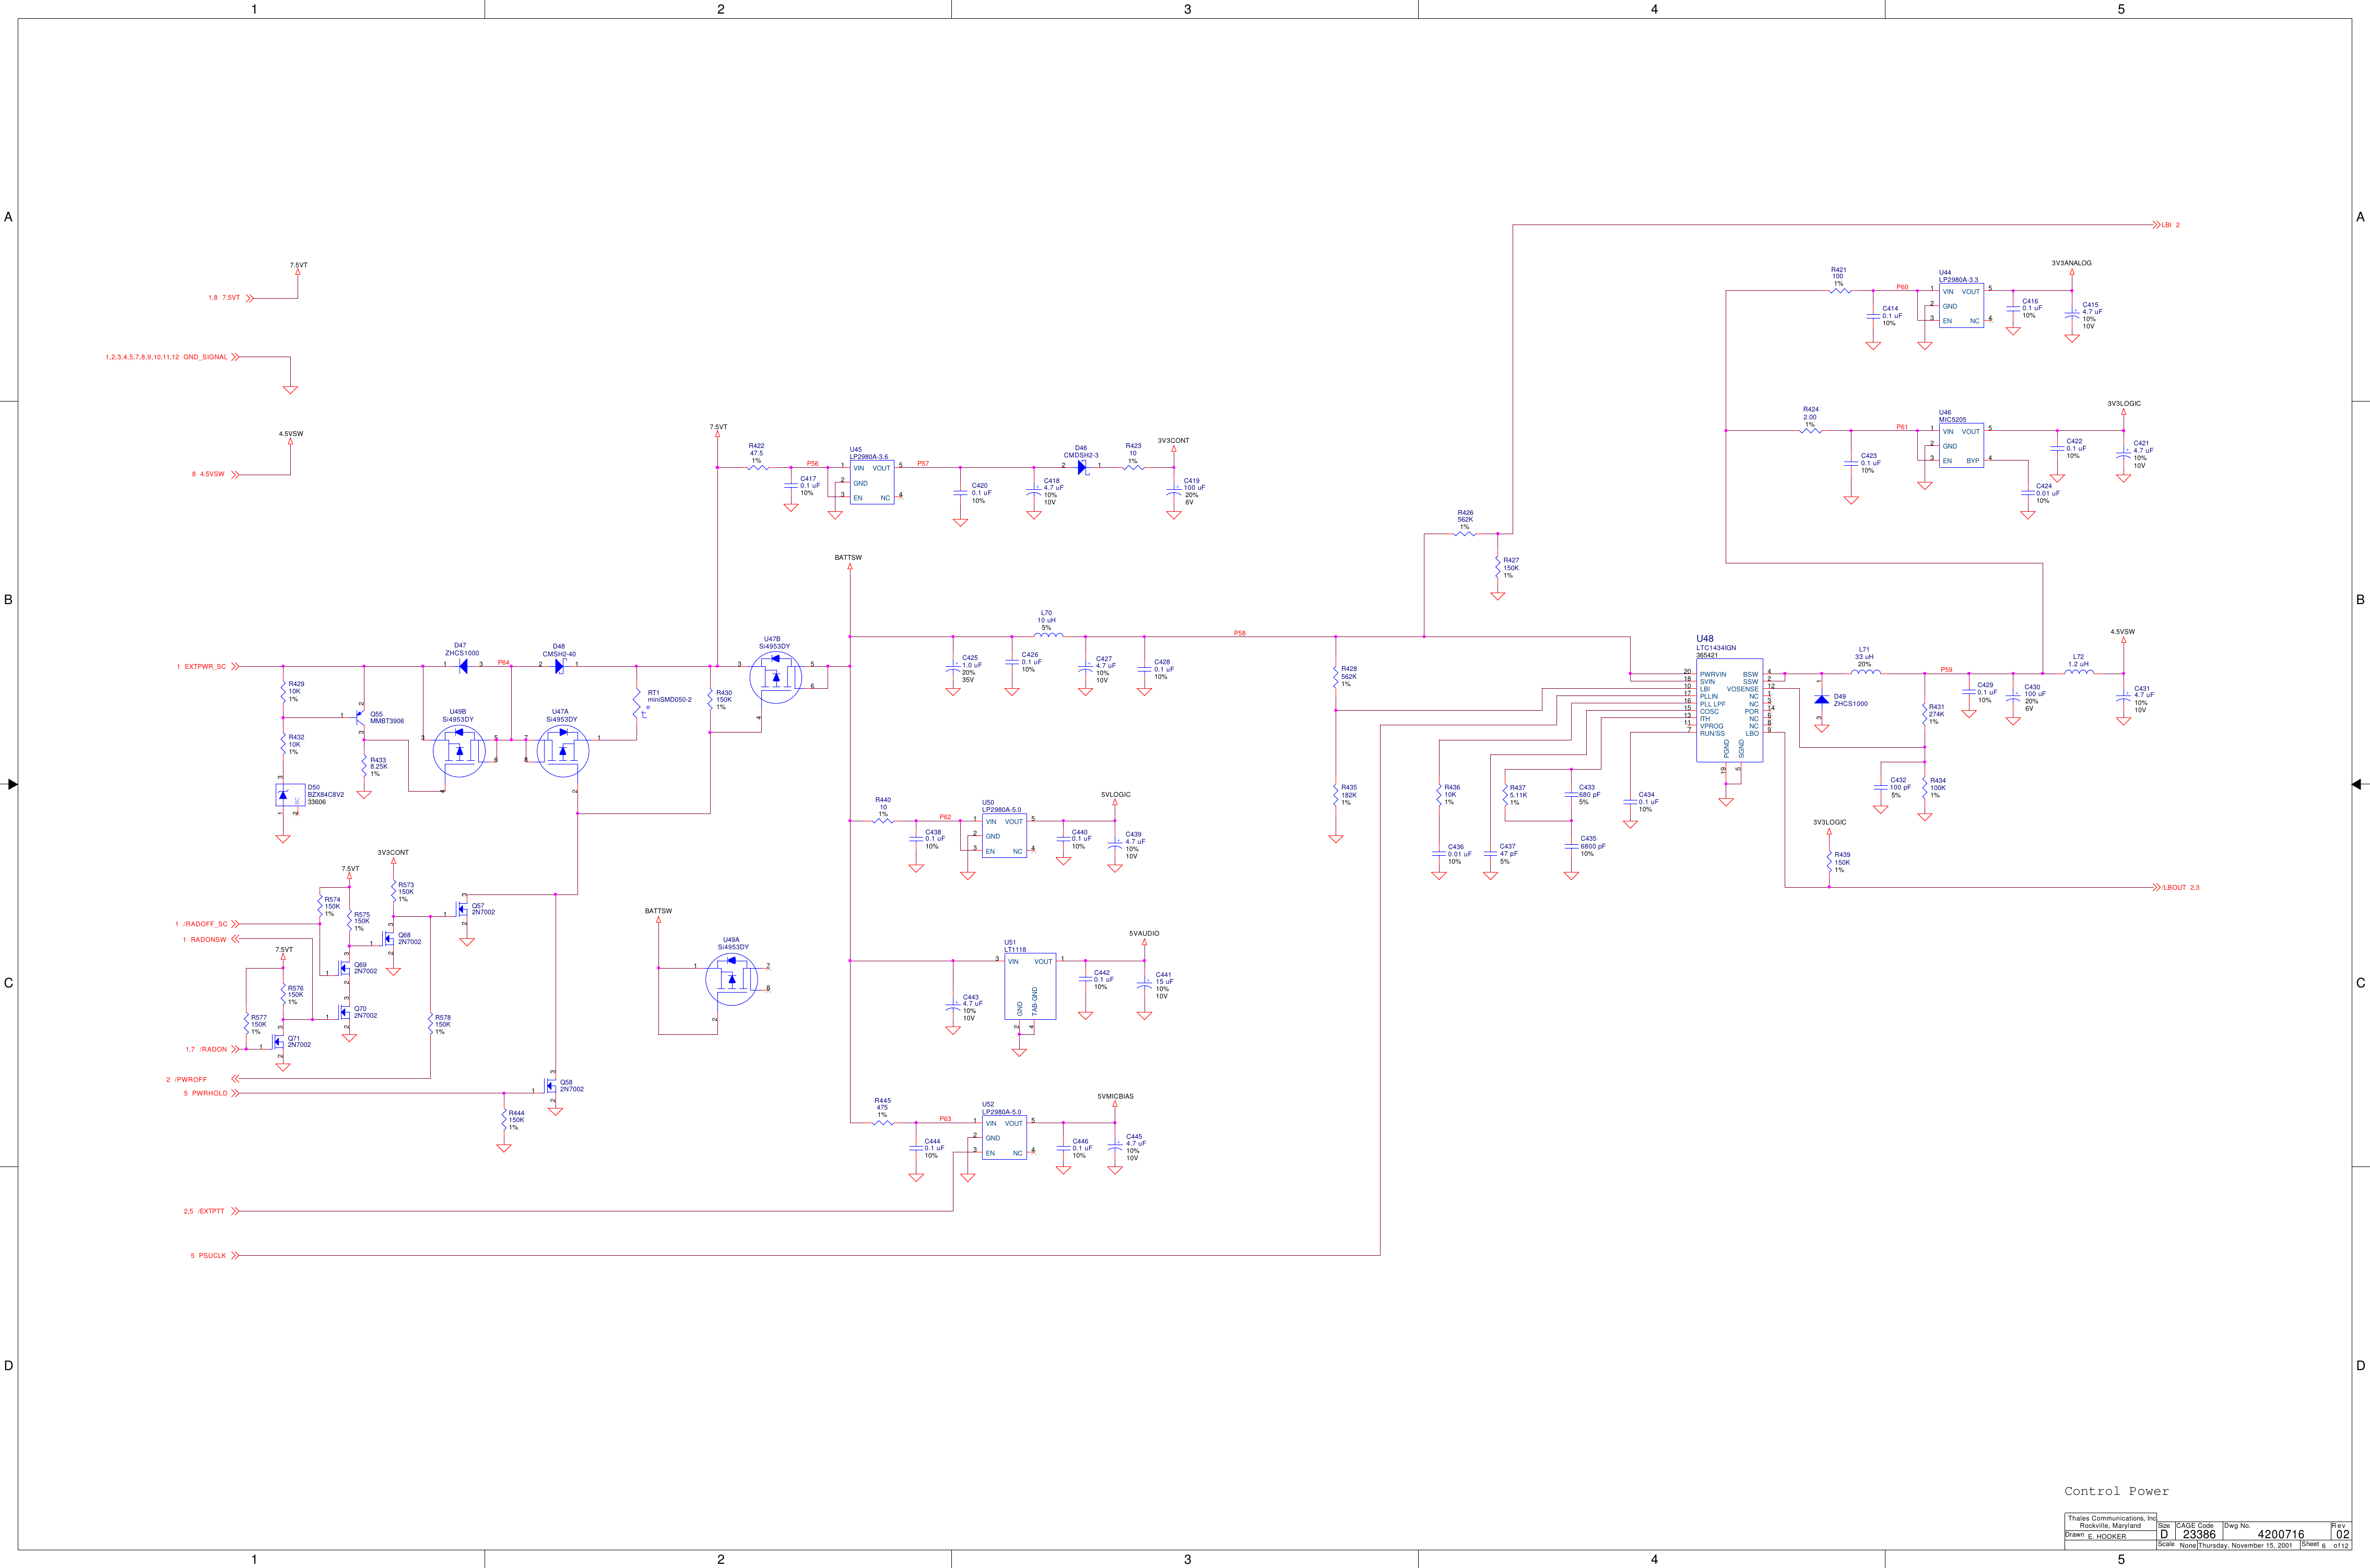Select the U51 LT1118 regulator symbol
2370x1568 pixels.
(x=1030, y=986)
